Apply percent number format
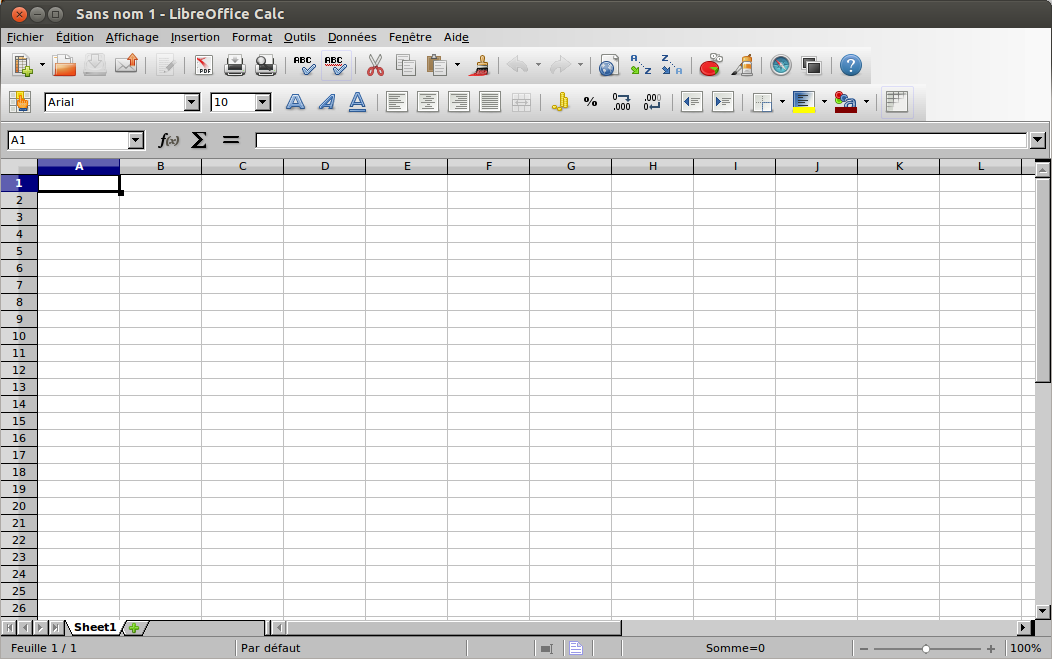Viewport: 1052px width, 659px height. pos(590,101)
